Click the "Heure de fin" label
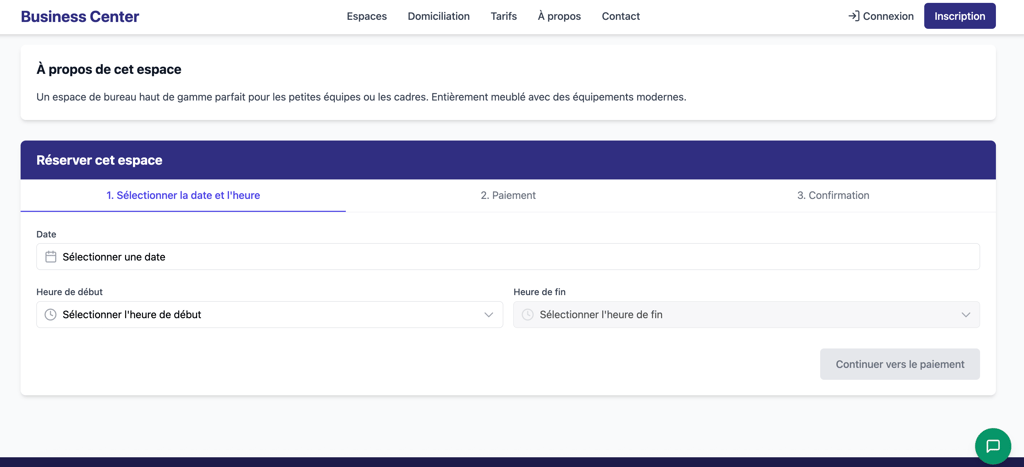This screenshot has width=1024, height=467. pyautogui.click(x=539, y=292)
